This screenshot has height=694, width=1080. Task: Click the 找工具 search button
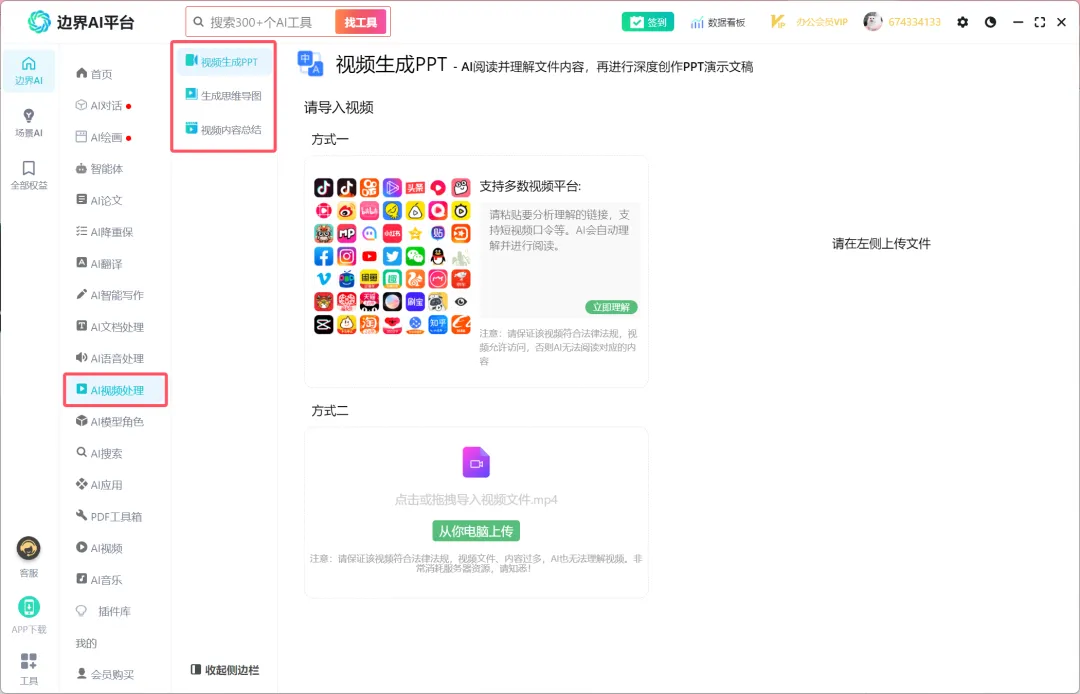pos(361,22)
